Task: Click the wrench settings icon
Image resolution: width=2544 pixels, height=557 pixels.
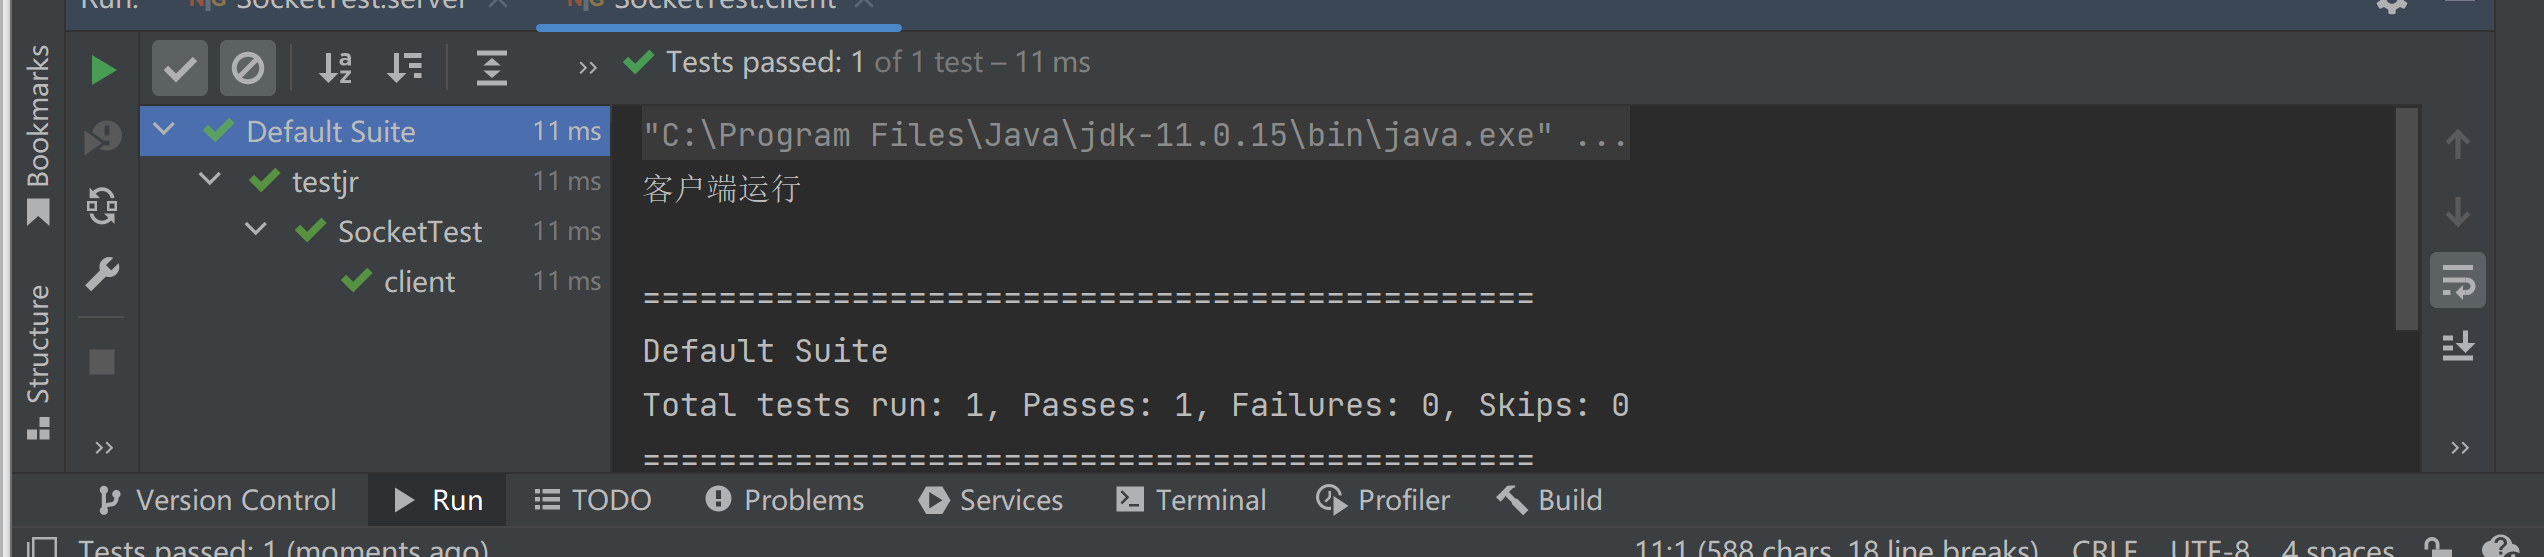Action: click(102, 273)
